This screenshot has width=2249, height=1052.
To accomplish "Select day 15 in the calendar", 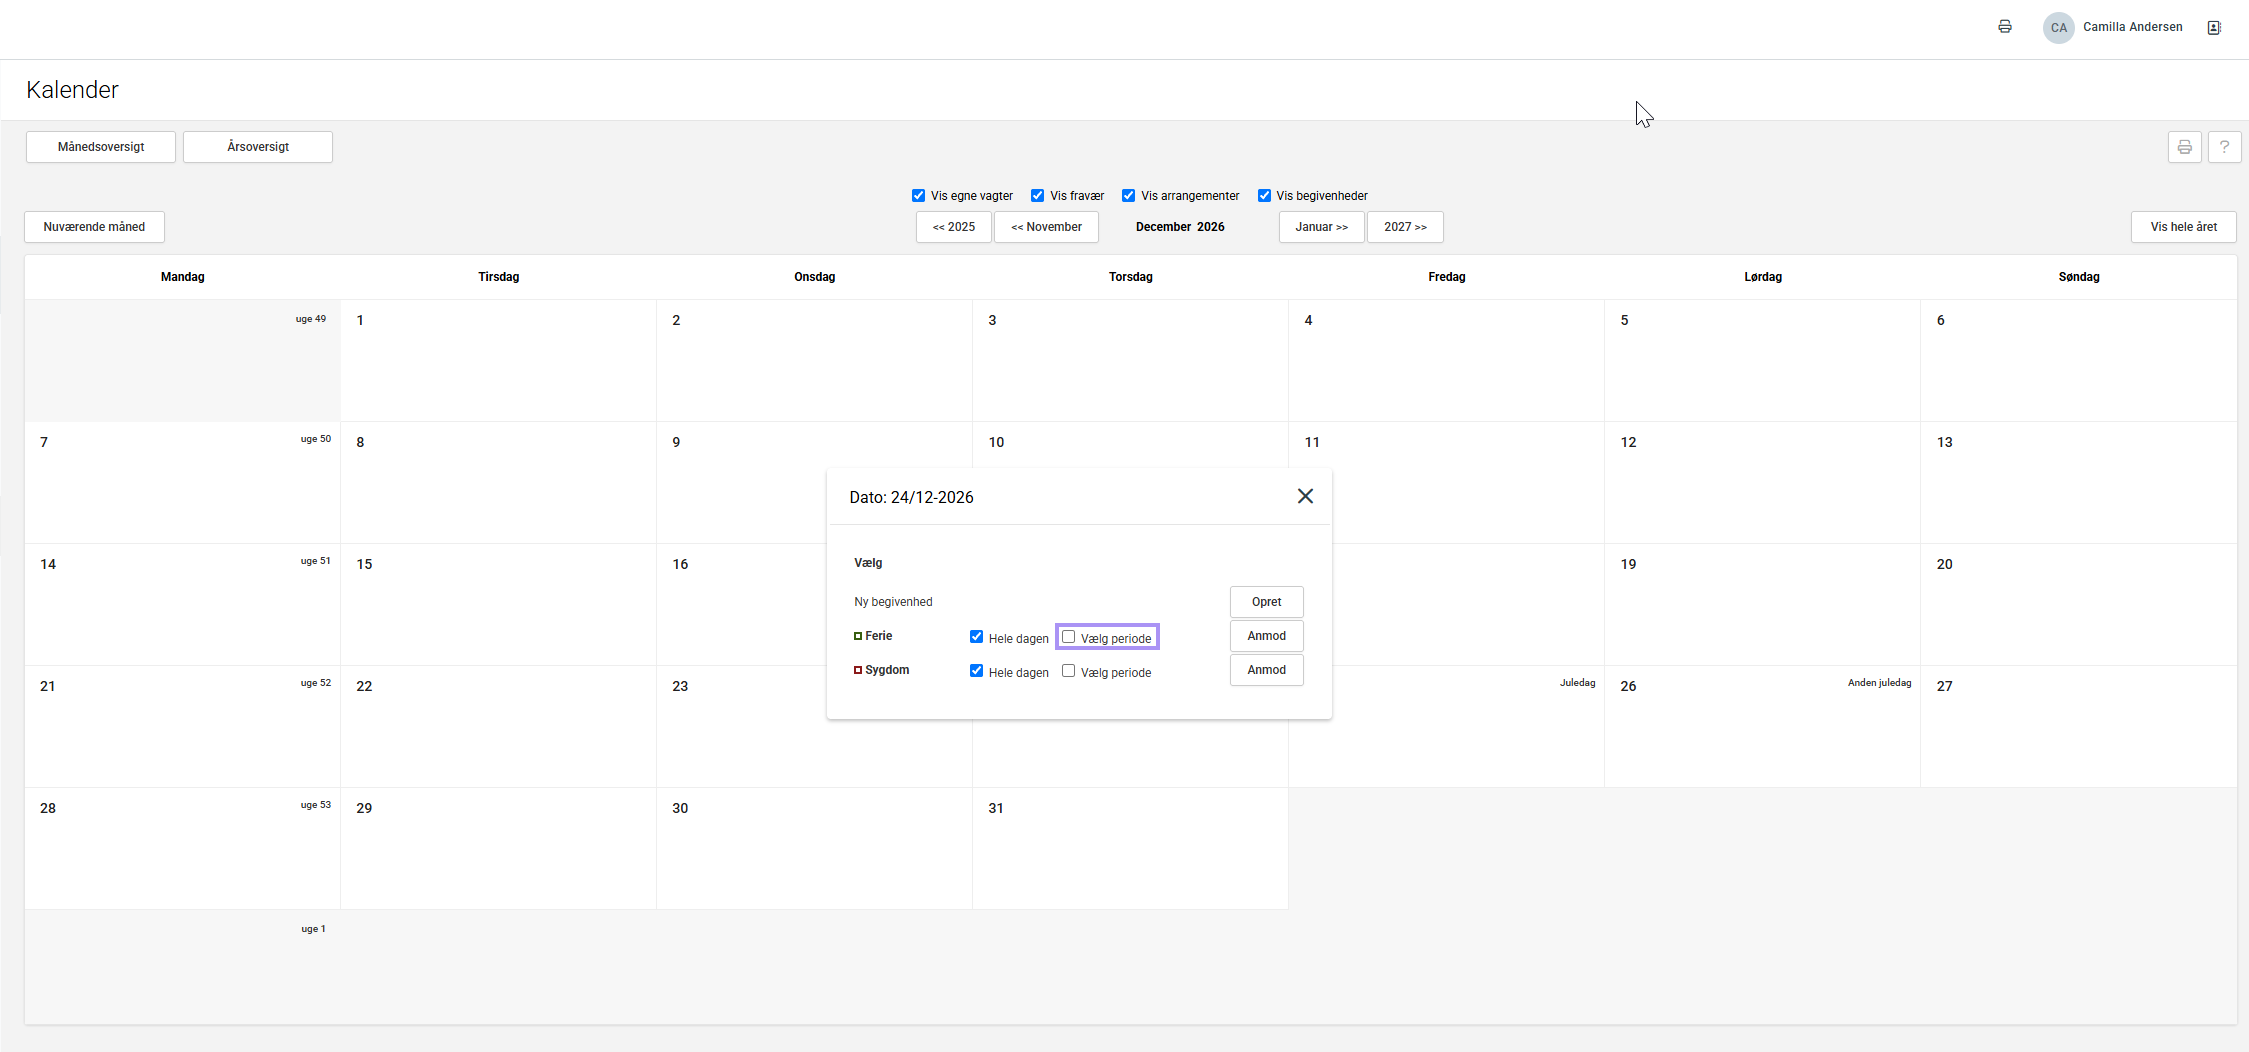I will tap(498, 604).
